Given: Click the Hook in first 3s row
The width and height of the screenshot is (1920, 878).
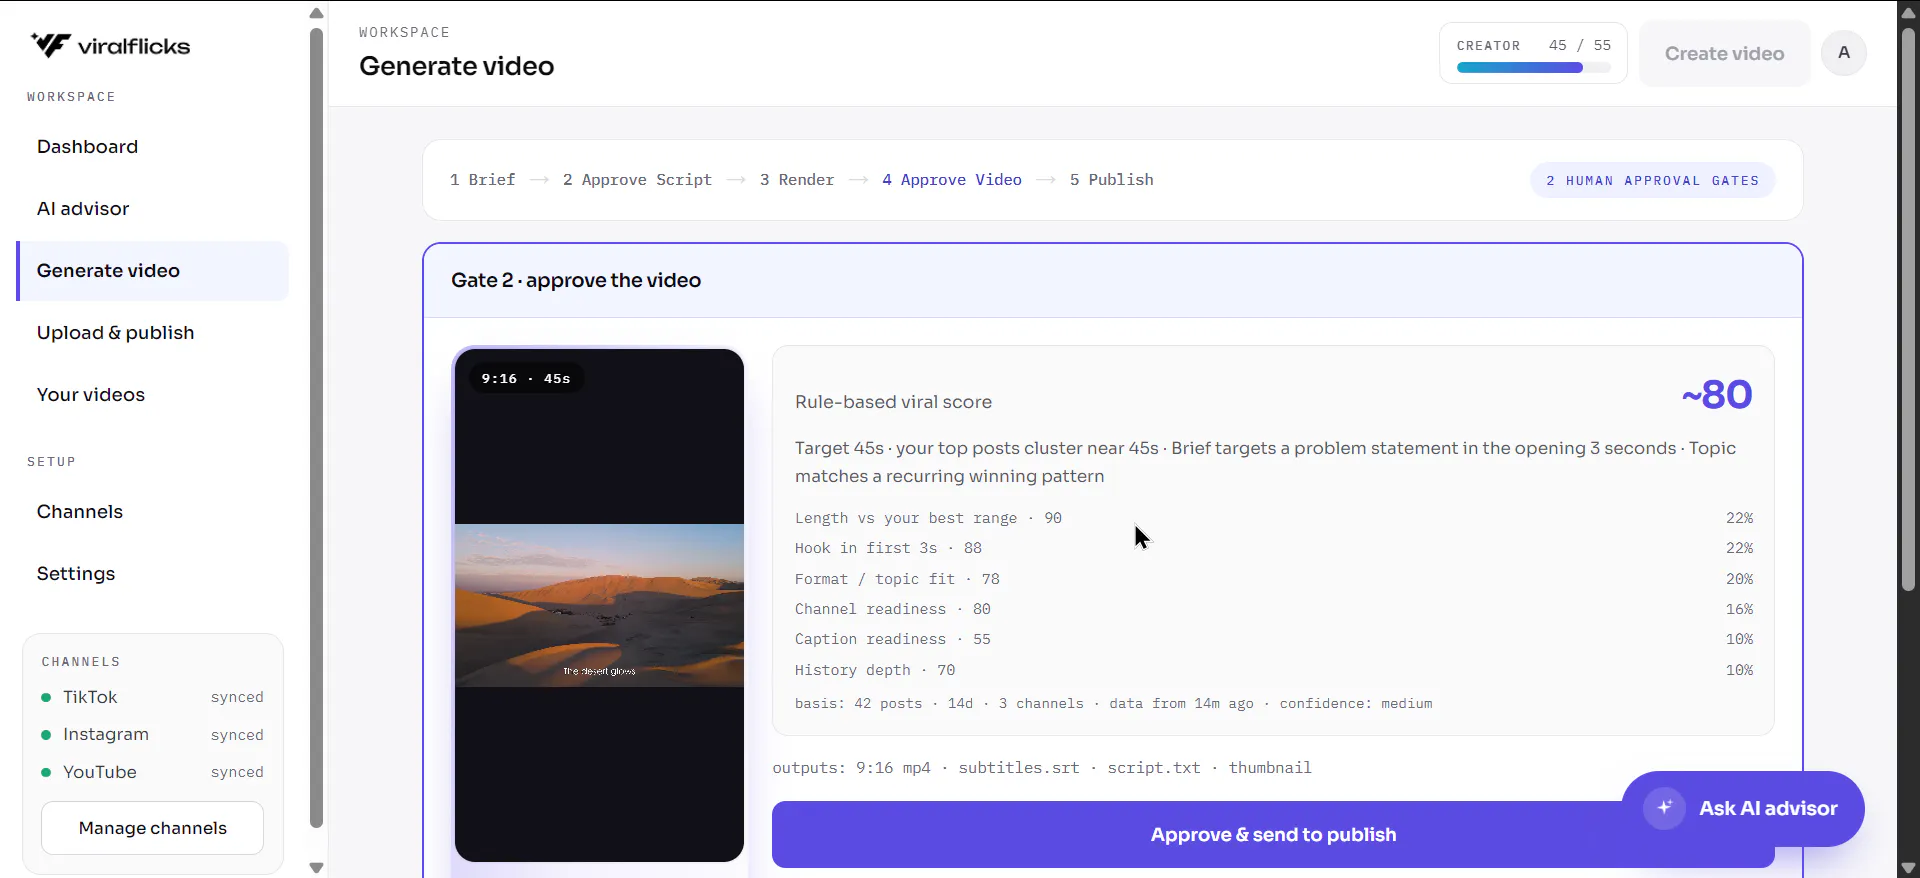Looking at the screenshot, I should click(1273, 548).
